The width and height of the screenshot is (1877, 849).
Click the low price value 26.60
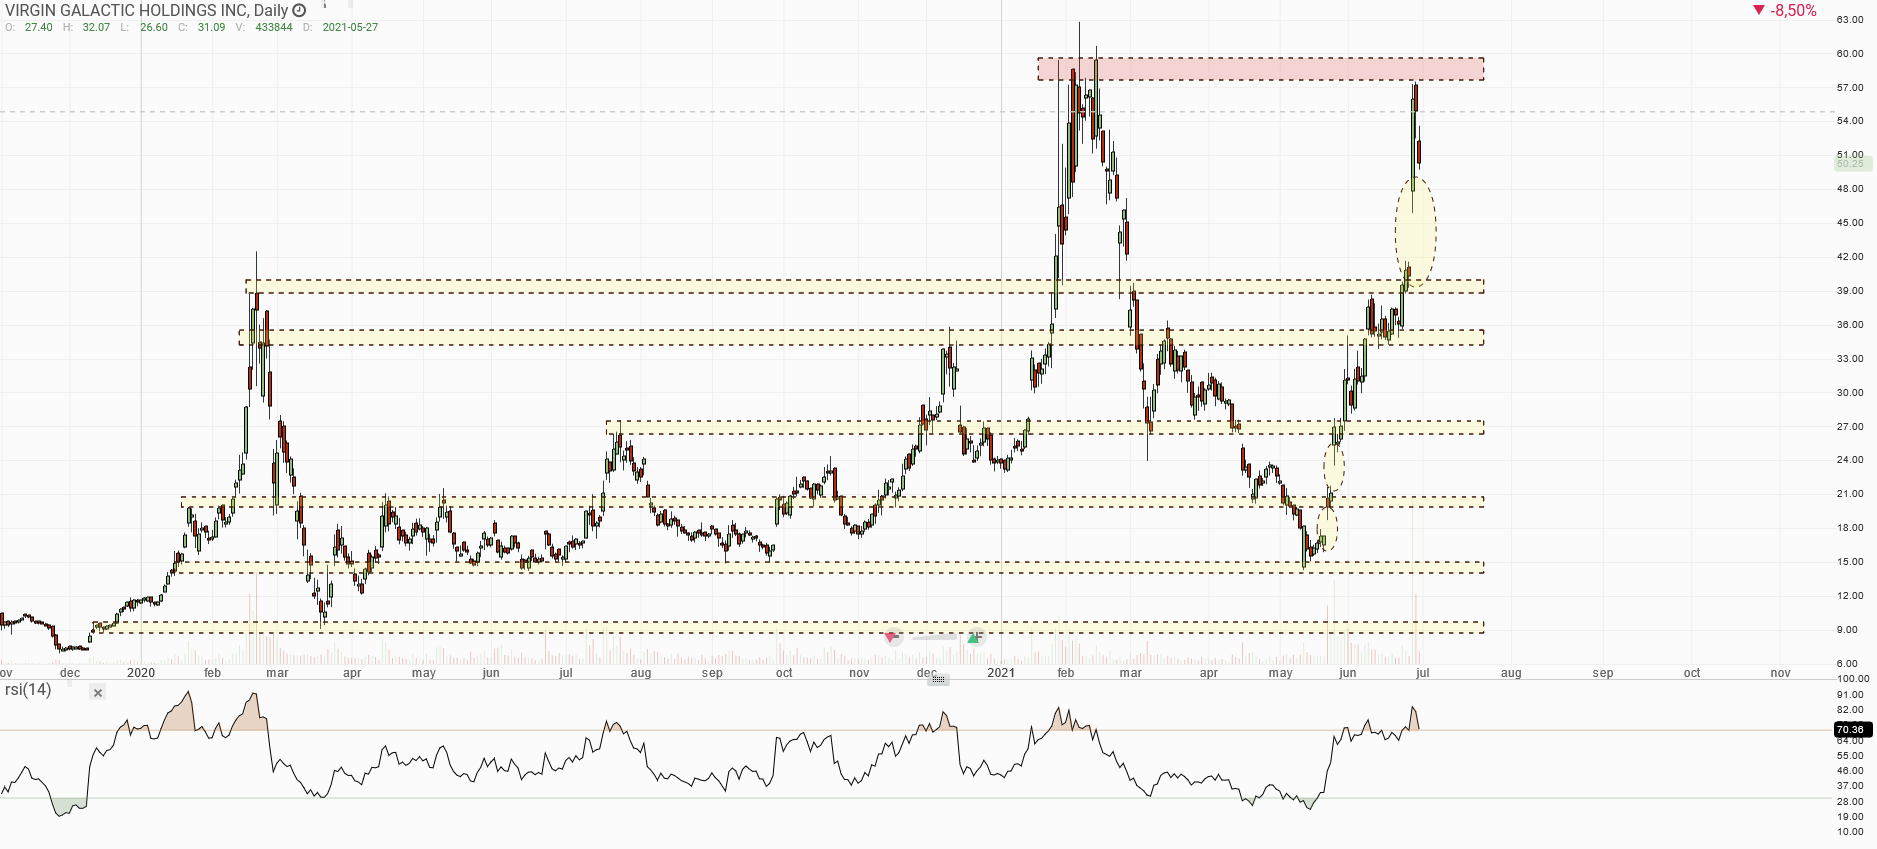click(x=154, y=27)
